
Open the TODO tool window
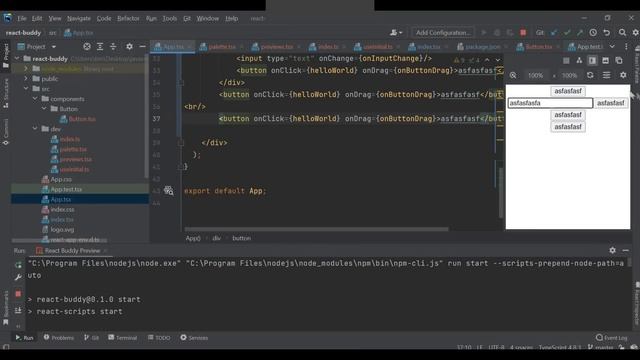[159, 338]
